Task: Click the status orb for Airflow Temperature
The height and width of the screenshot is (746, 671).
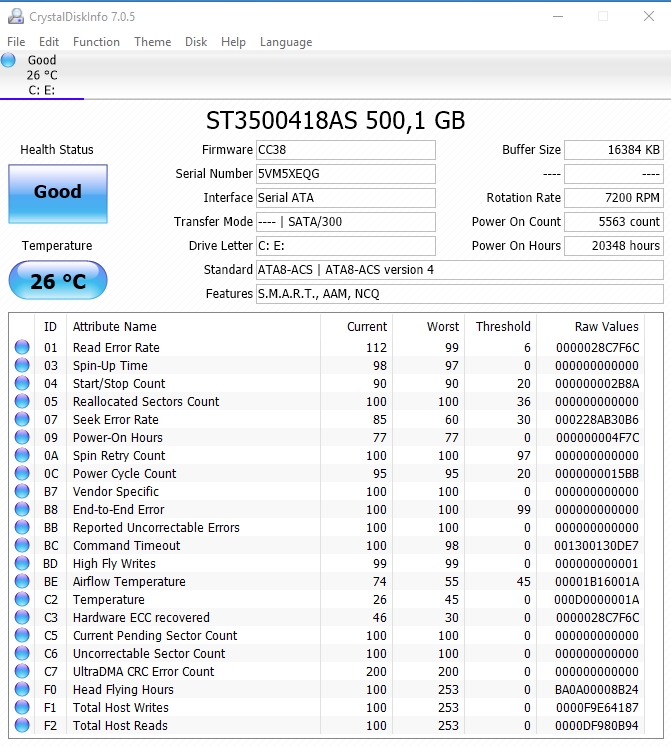Action: coord(22,581)
